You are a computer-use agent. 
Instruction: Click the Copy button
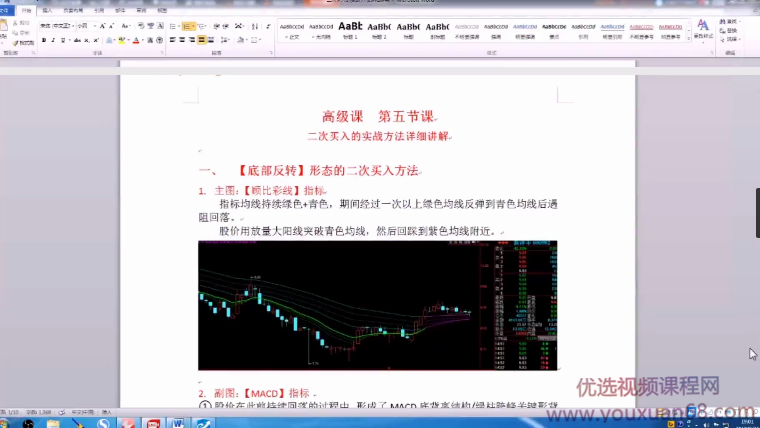pyautogui.click(x=21, y=33)
